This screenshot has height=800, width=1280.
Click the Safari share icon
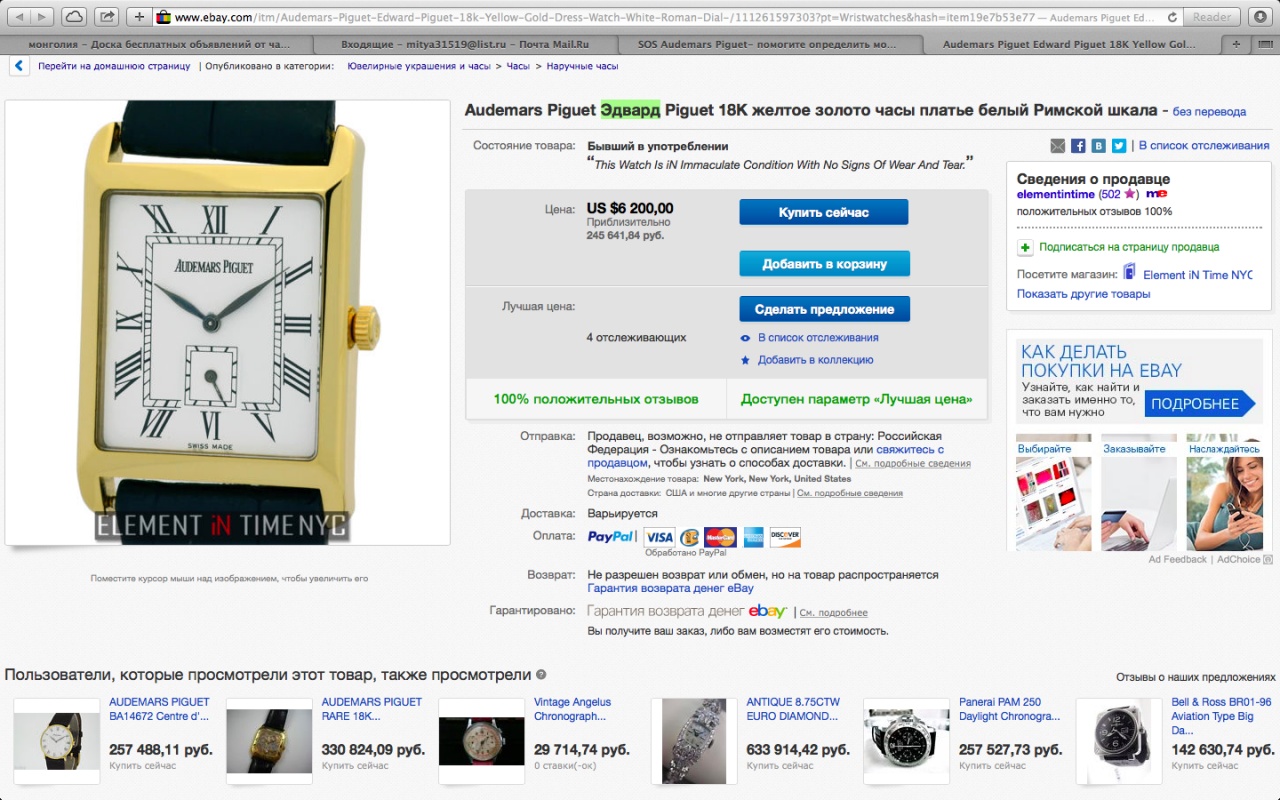[x=106, y=17]
